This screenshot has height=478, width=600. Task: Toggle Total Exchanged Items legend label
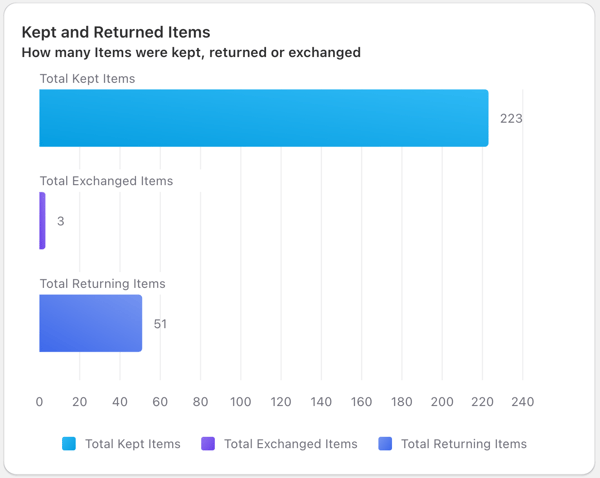(x=290, y=444)
